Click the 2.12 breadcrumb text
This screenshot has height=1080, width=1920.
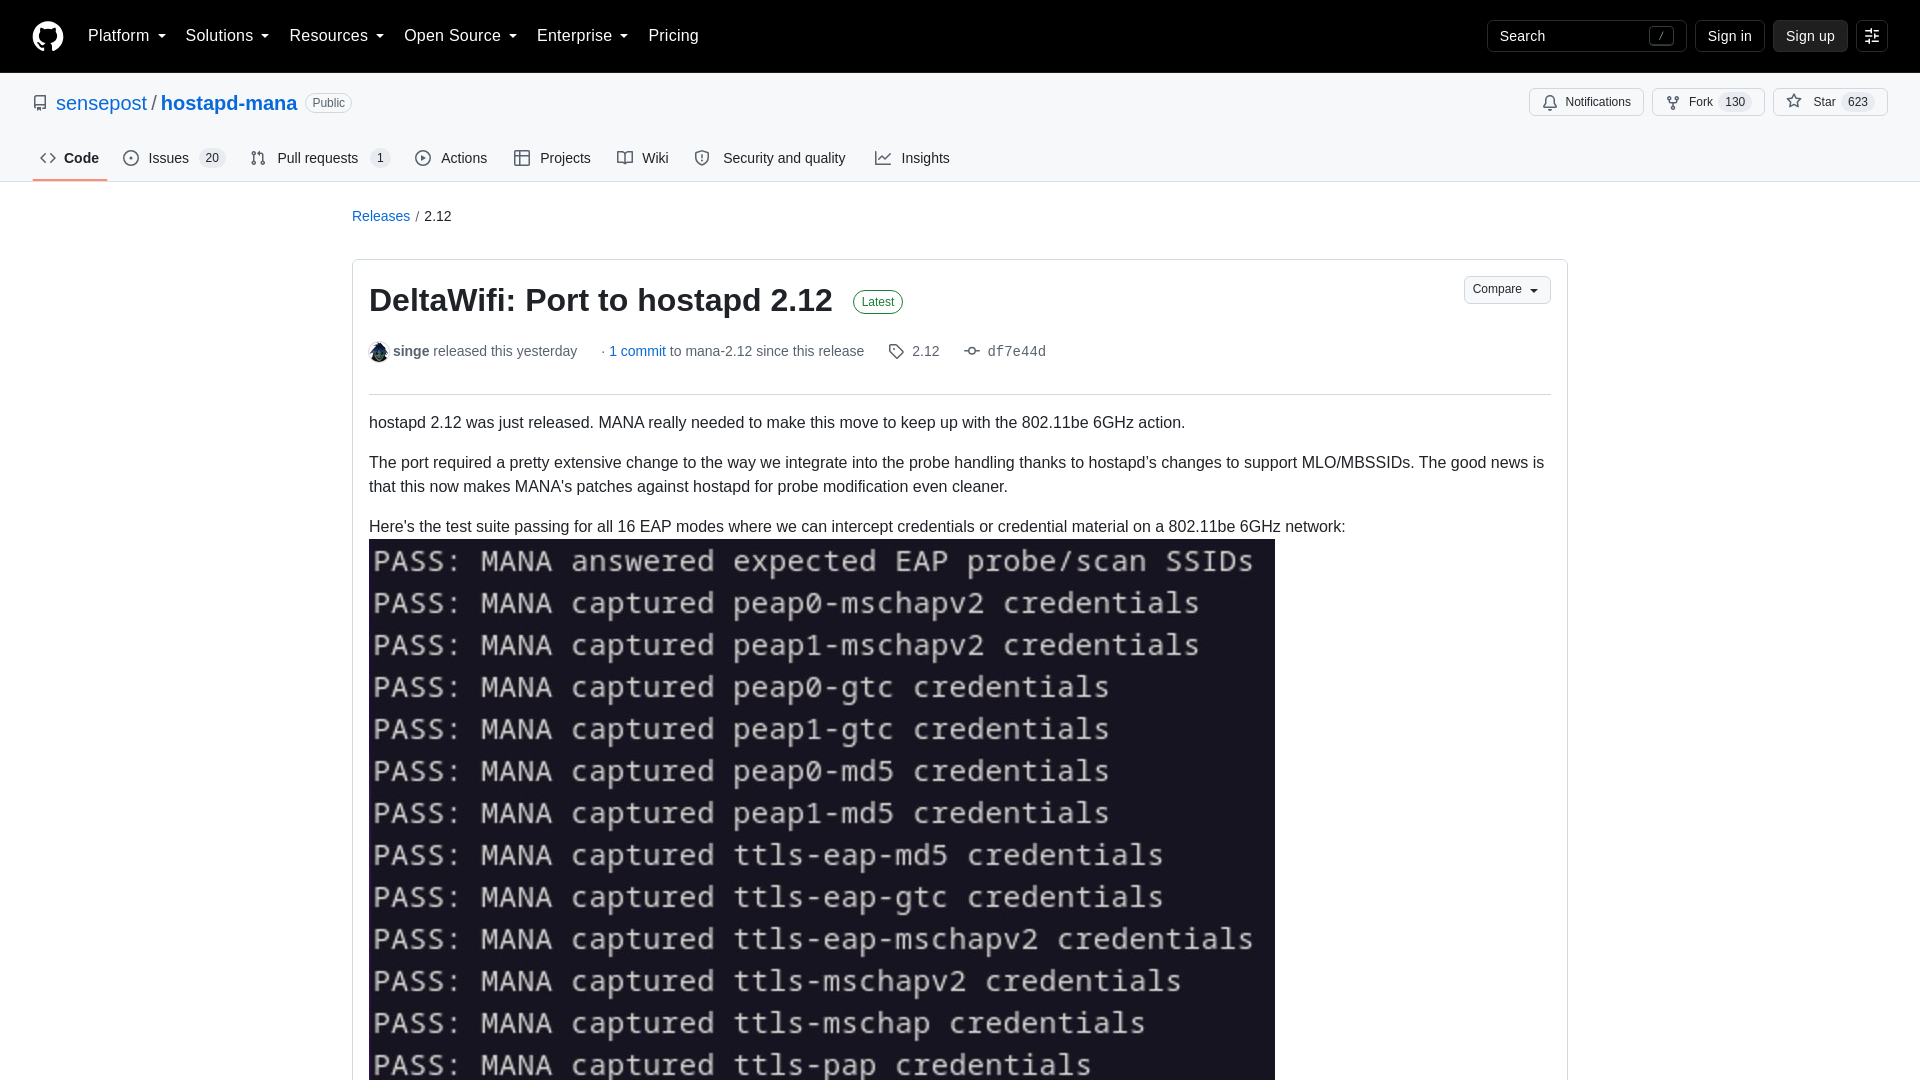point(438,216)
